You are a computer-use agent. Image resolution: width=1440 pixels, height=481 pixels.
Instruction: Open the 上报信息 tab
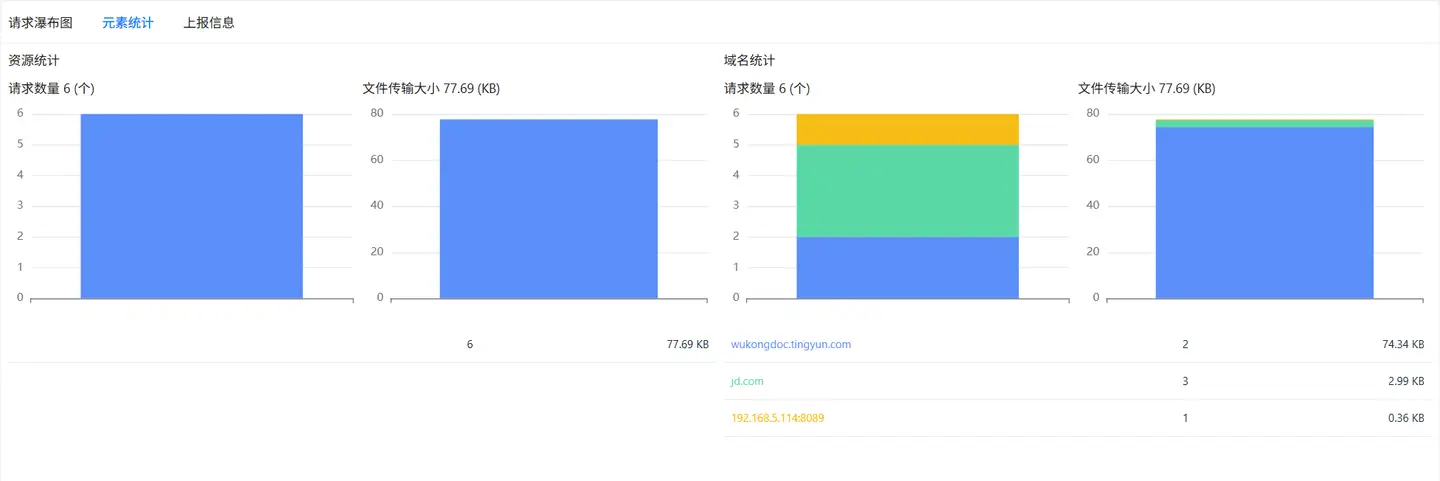point(209,22)
